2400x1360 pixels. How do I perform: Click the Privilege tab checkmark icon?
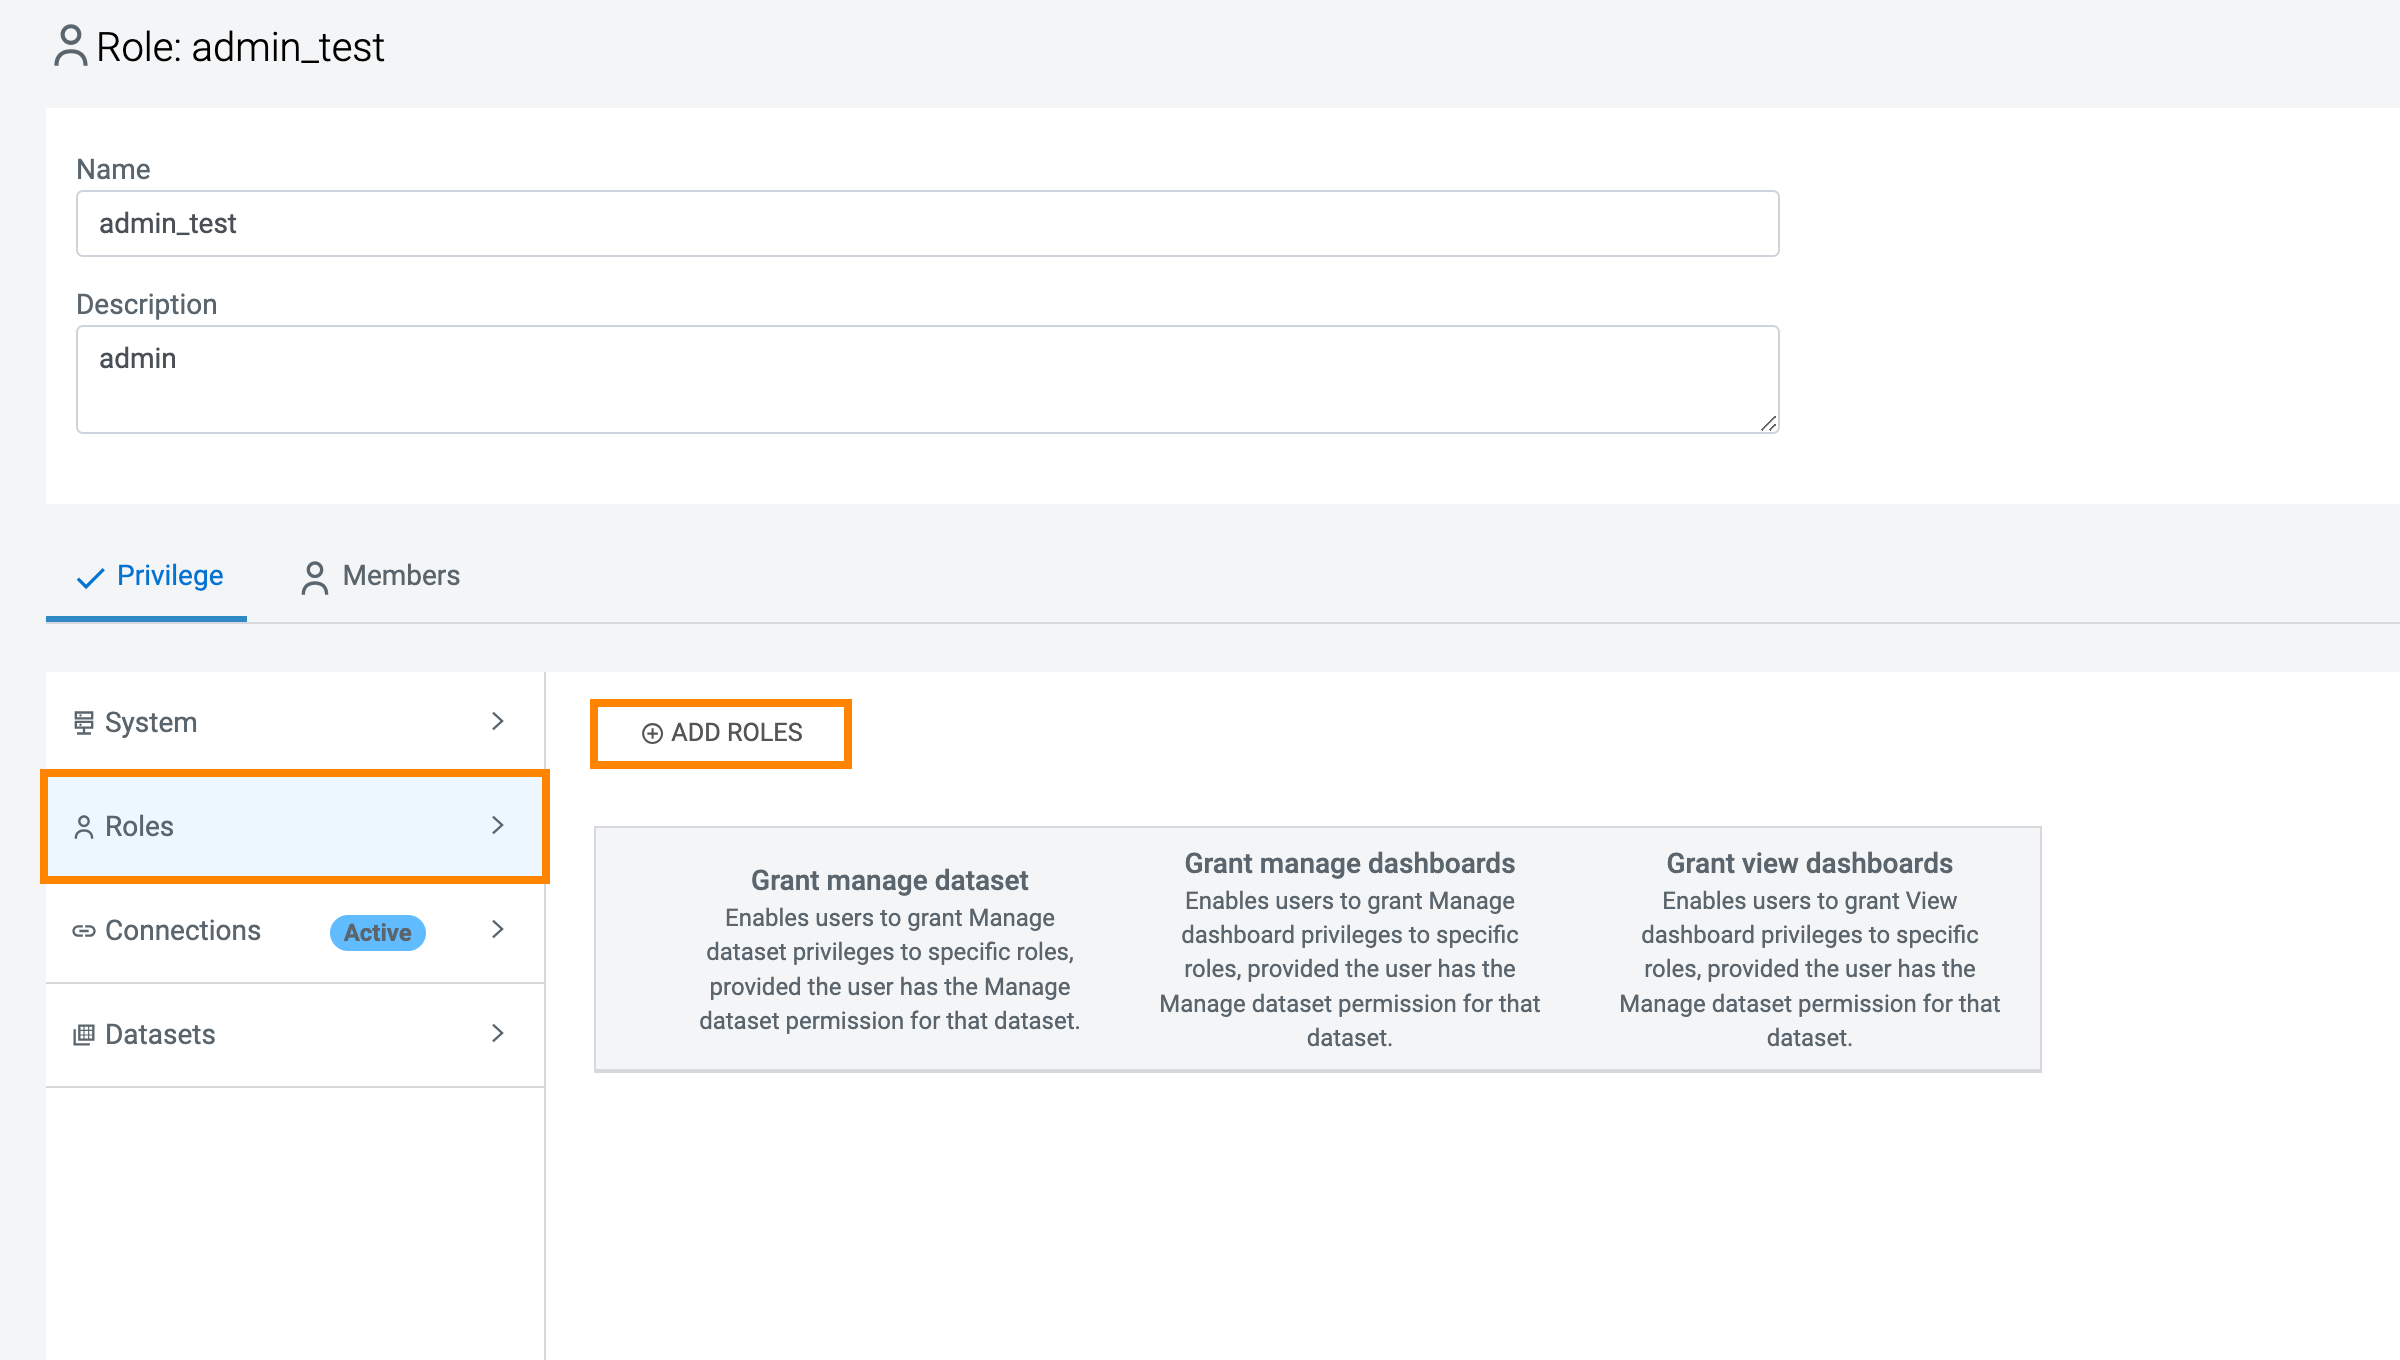[x=91, y=577]
